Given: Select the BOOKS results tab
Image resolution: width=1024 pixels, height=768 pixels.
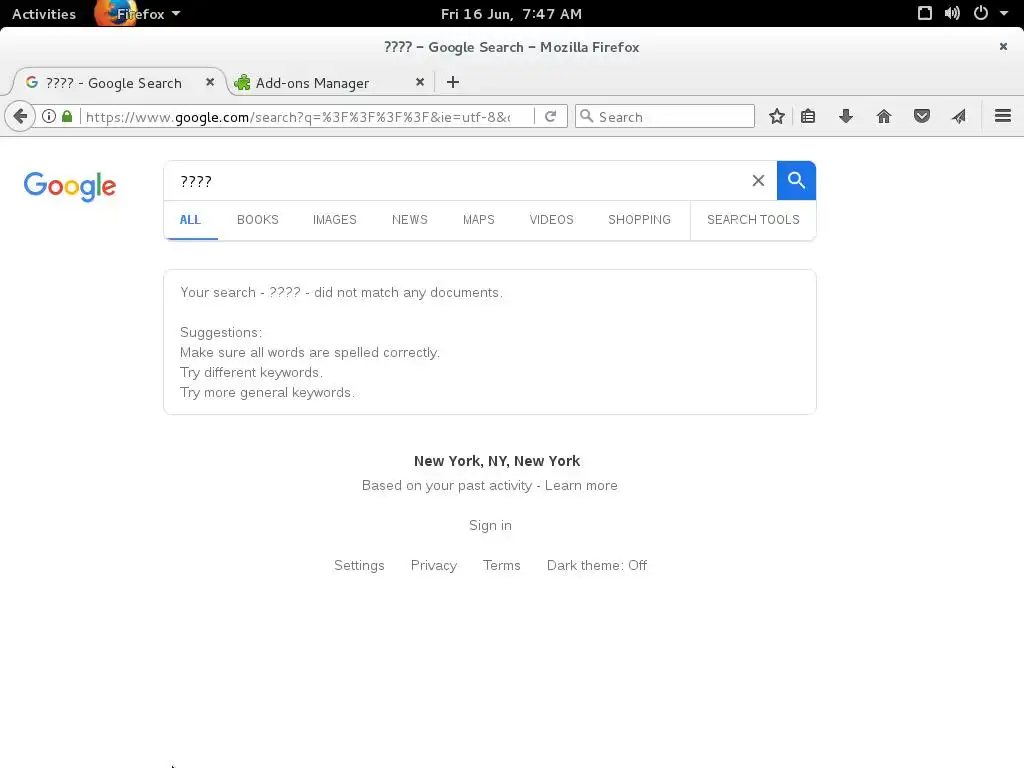Looking at the screenshot, I should pos(258,220).
